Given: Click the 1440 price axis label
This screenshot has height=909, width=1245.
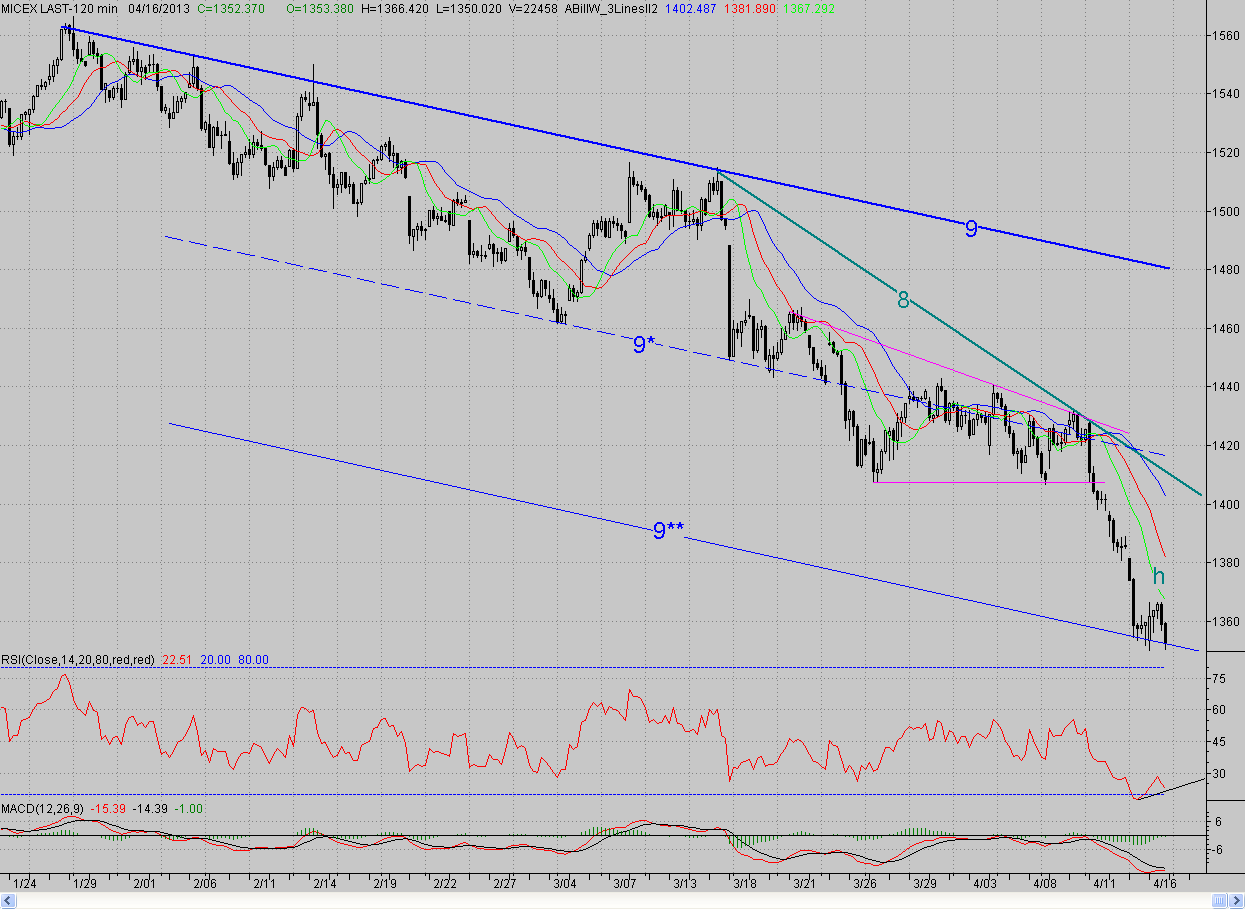Looking at the screenshot, I should coord(1227,387).
